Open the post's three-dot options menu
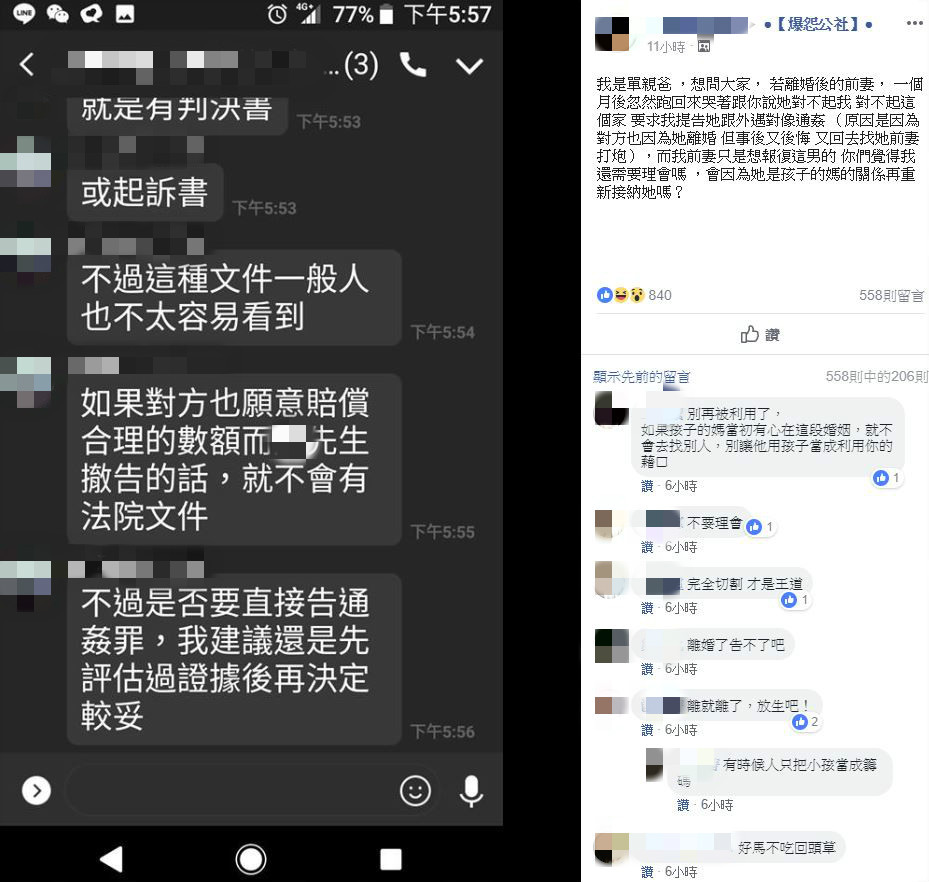 (915, 23)
